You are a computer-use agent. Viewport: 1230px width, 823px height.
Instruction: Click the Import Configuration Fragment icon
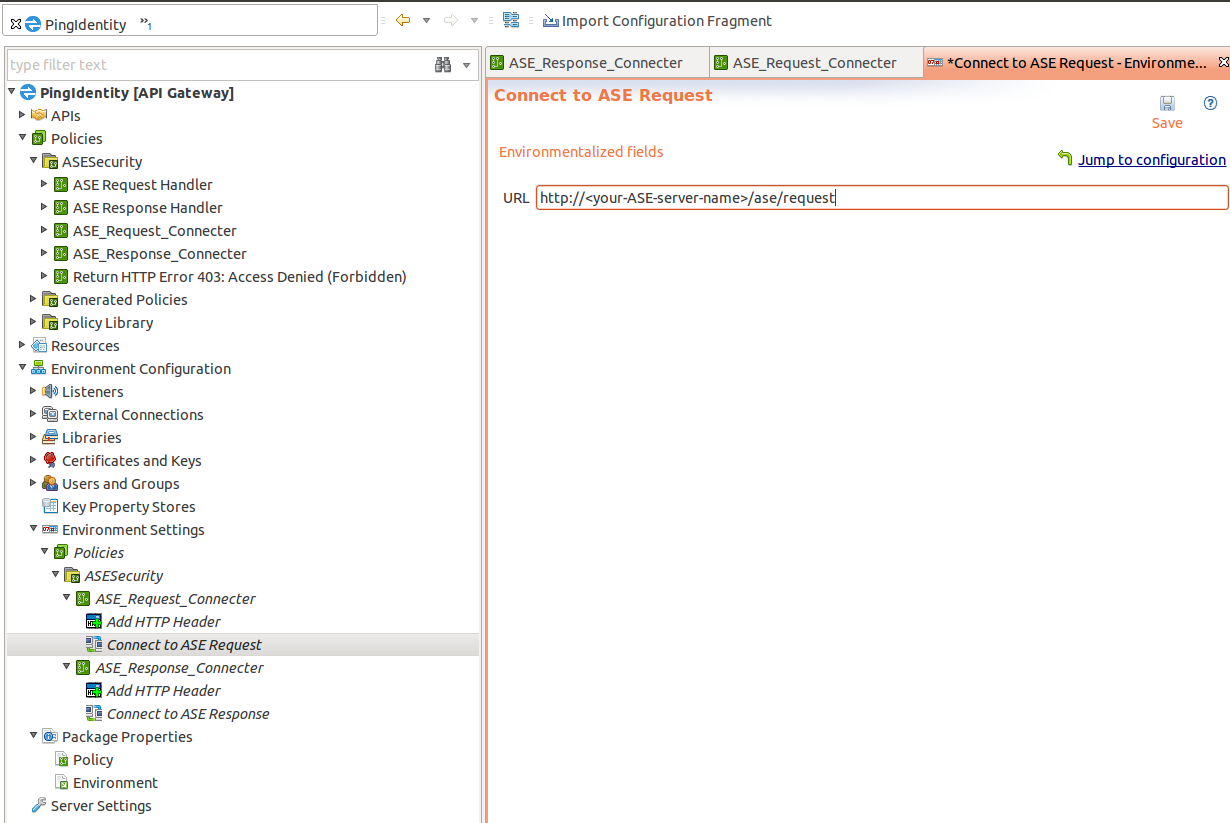pos(550,21)
